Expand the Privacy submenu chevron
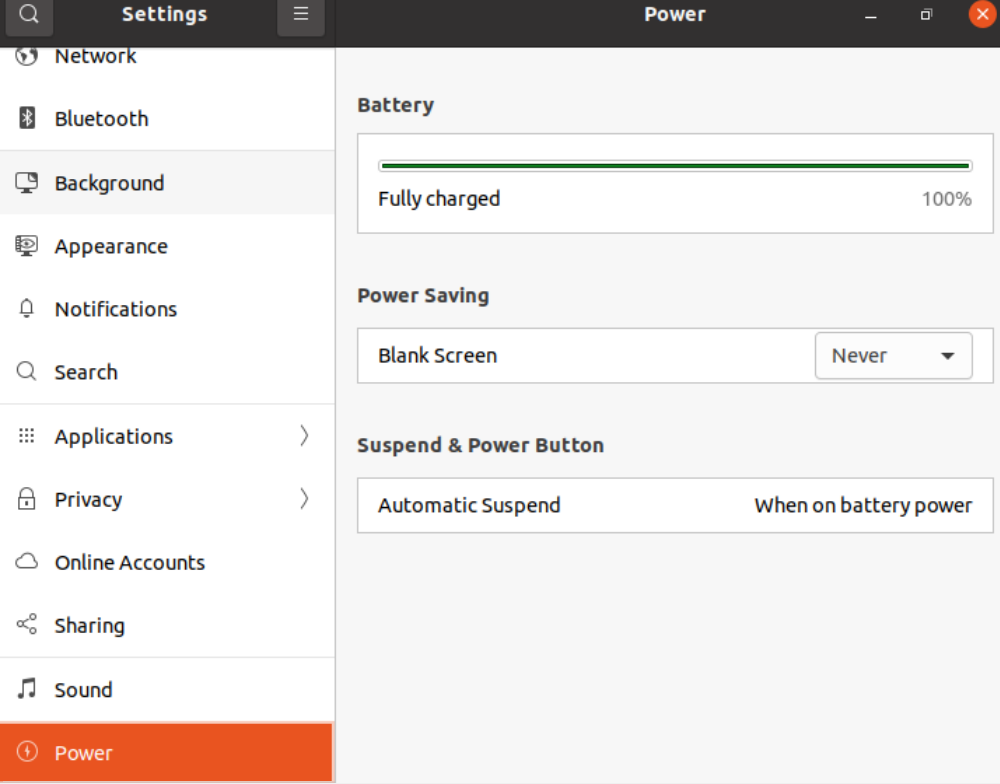Viewport: 1000px width, 784px height. pyautogui.click(x=304, y=499)
